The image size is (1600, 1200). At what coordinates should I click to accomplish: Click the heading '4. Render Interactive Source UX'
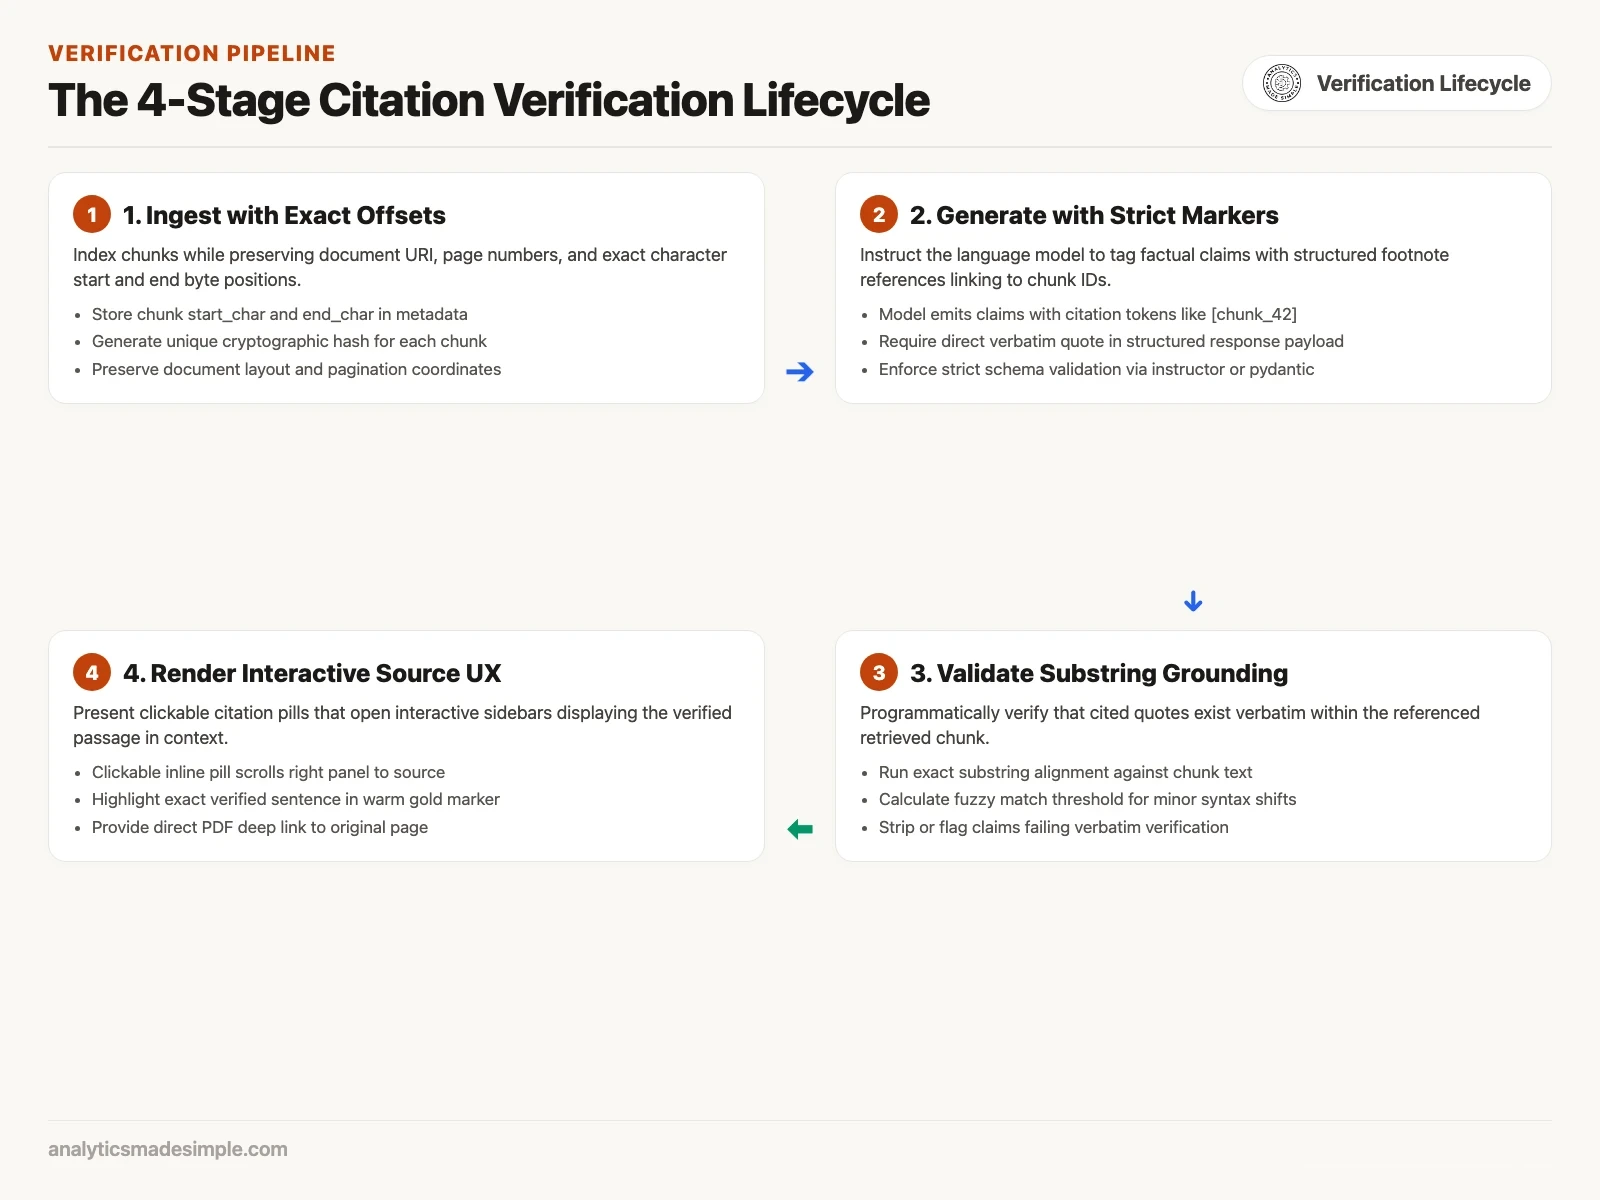[312, 673]
